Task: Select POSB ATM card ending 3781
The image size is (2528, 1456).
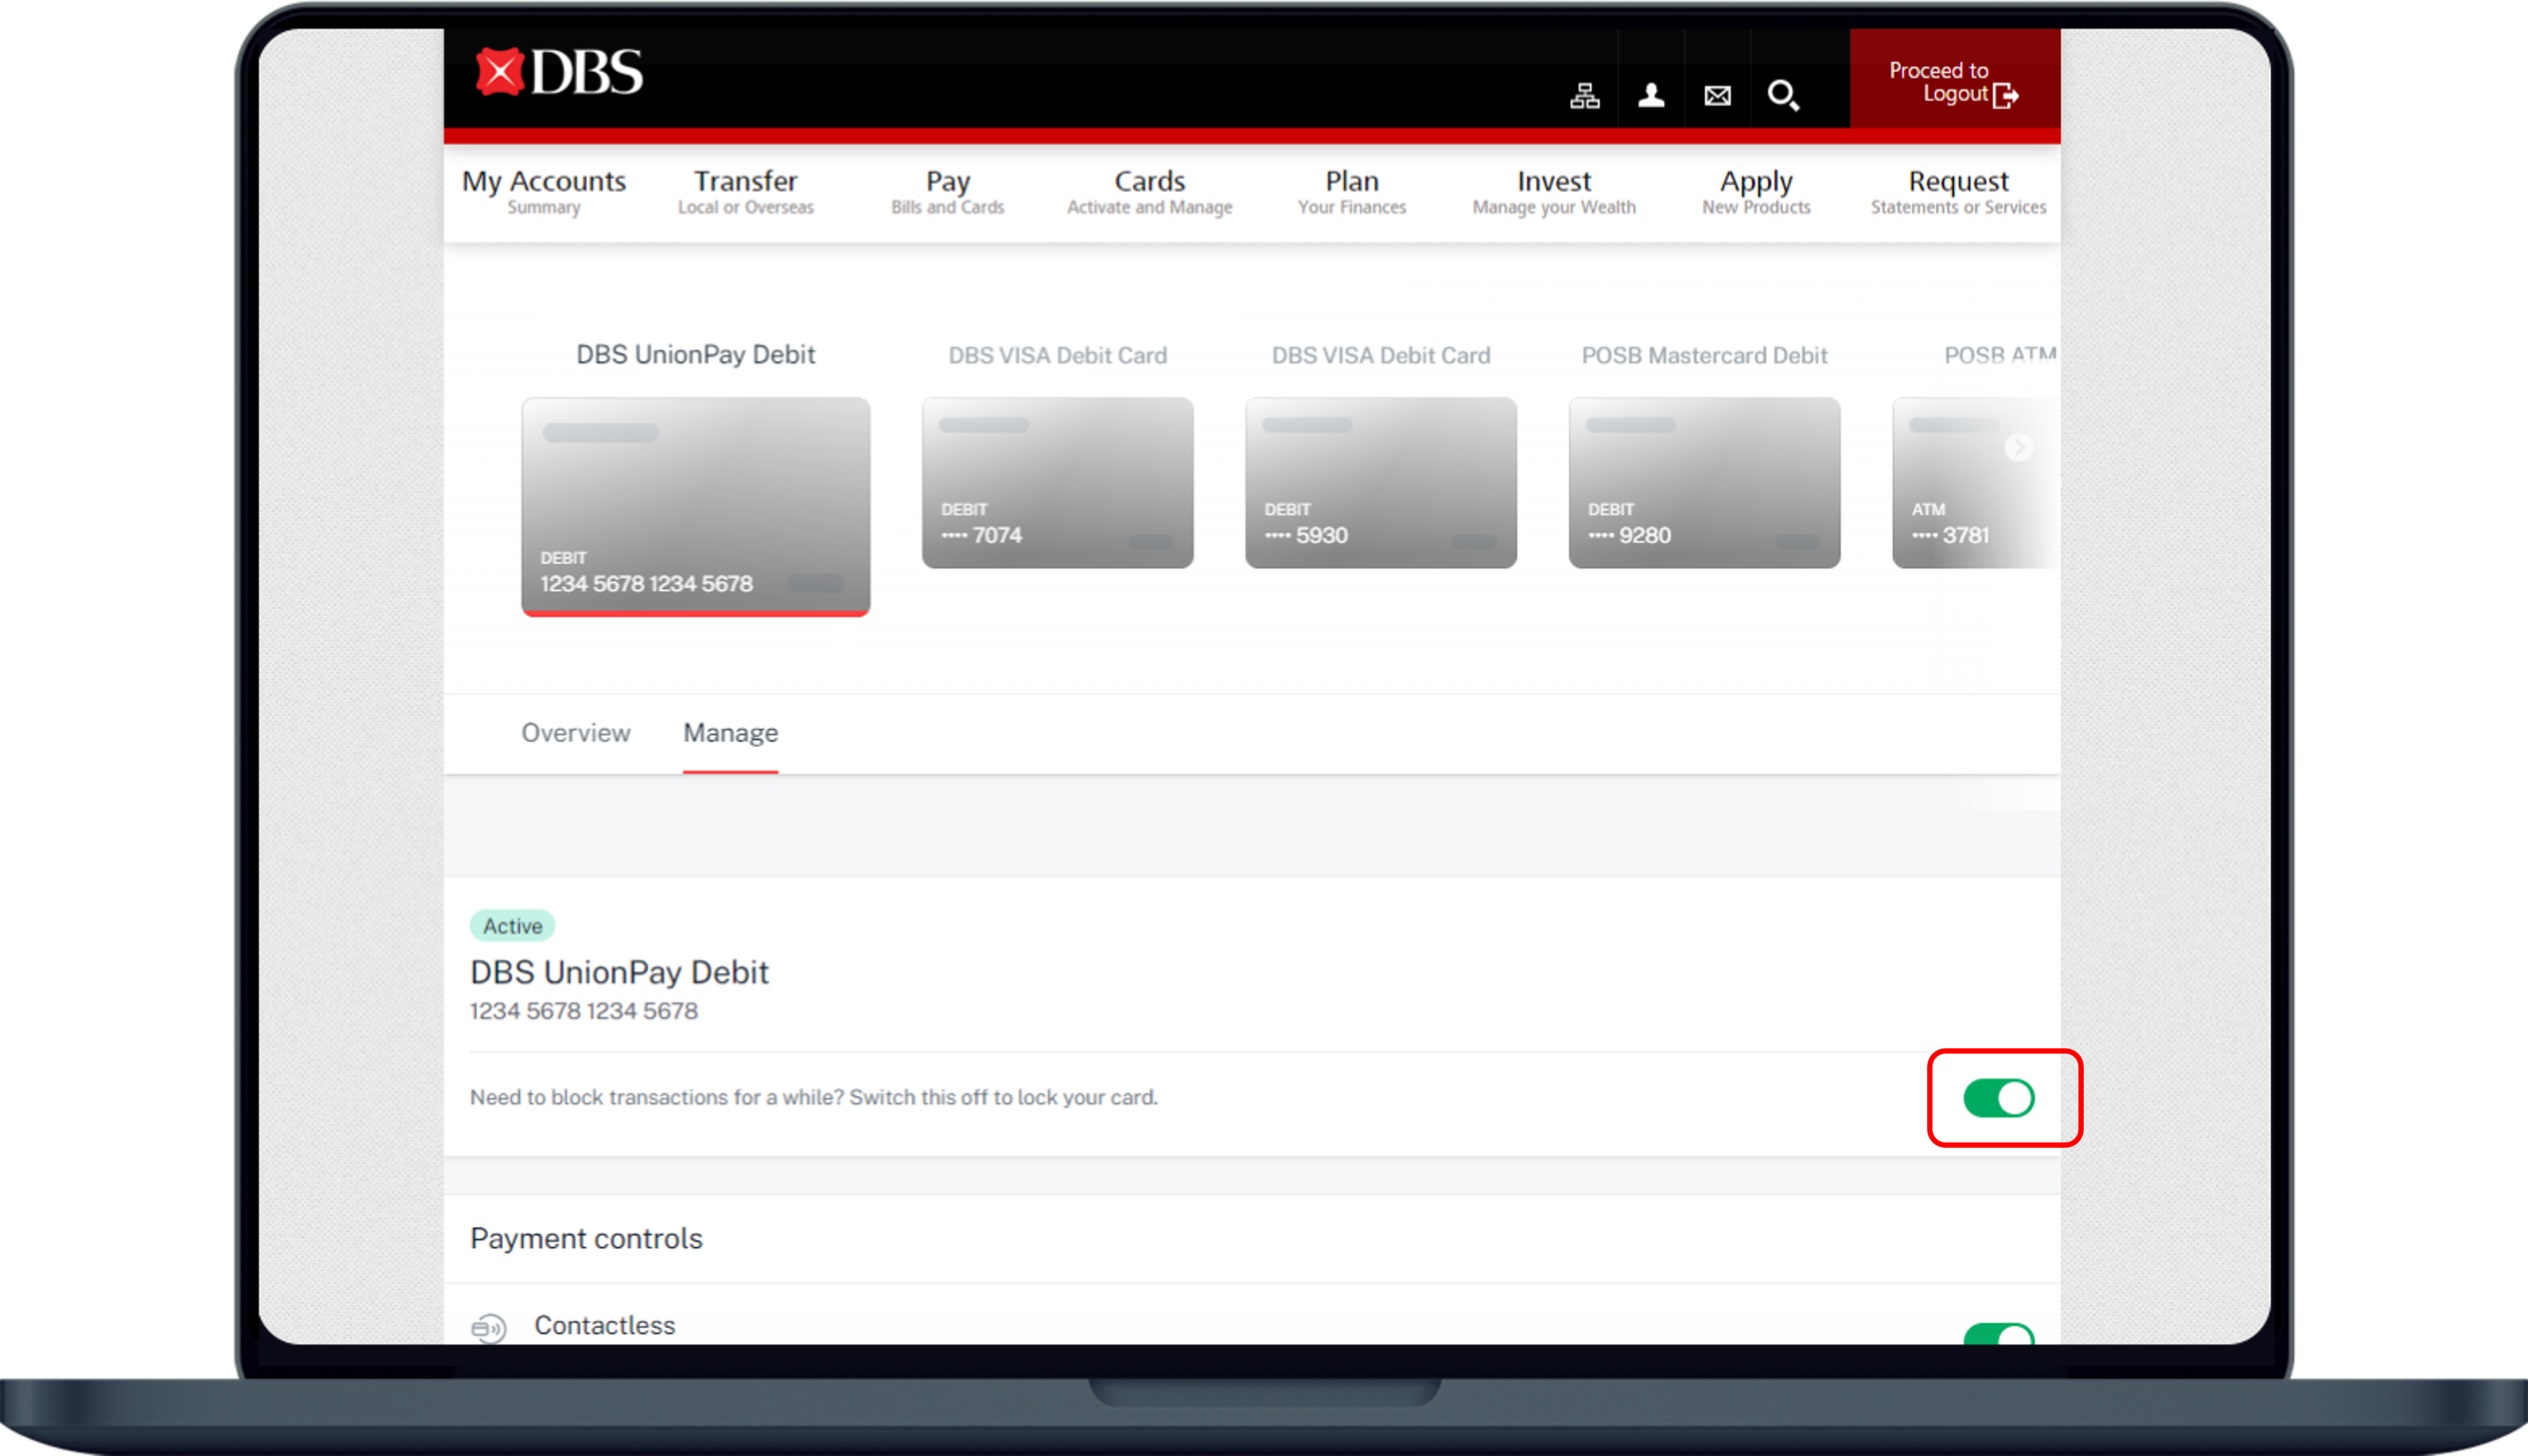Action: 1975,483
